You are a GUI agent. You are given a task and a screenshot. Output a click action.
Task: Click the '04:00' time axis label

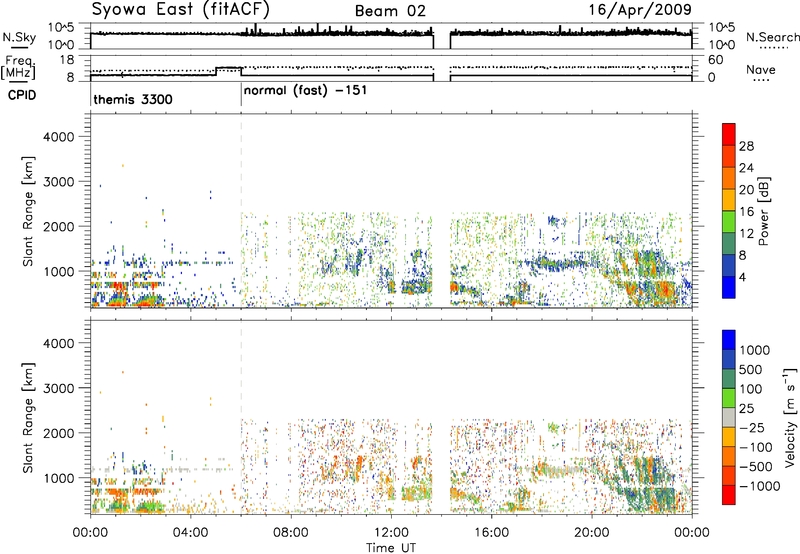[191, 533]
